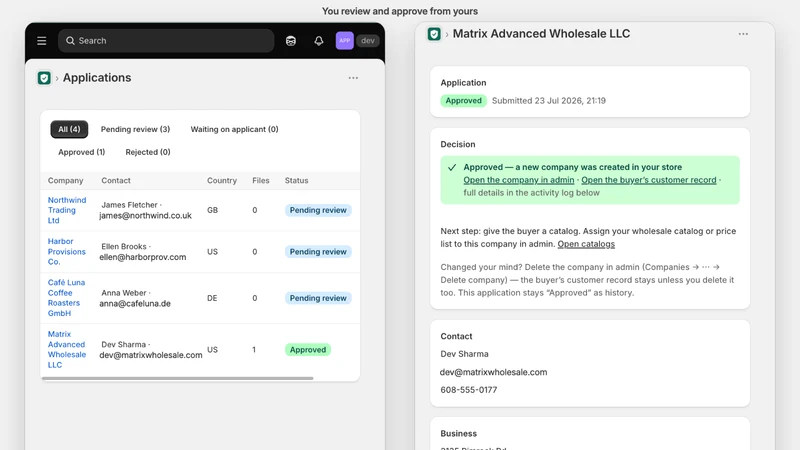Viewport: 800px width, 450px height.
Task: Click phone number 608-555-0177
Action: (x=468, y=390)
